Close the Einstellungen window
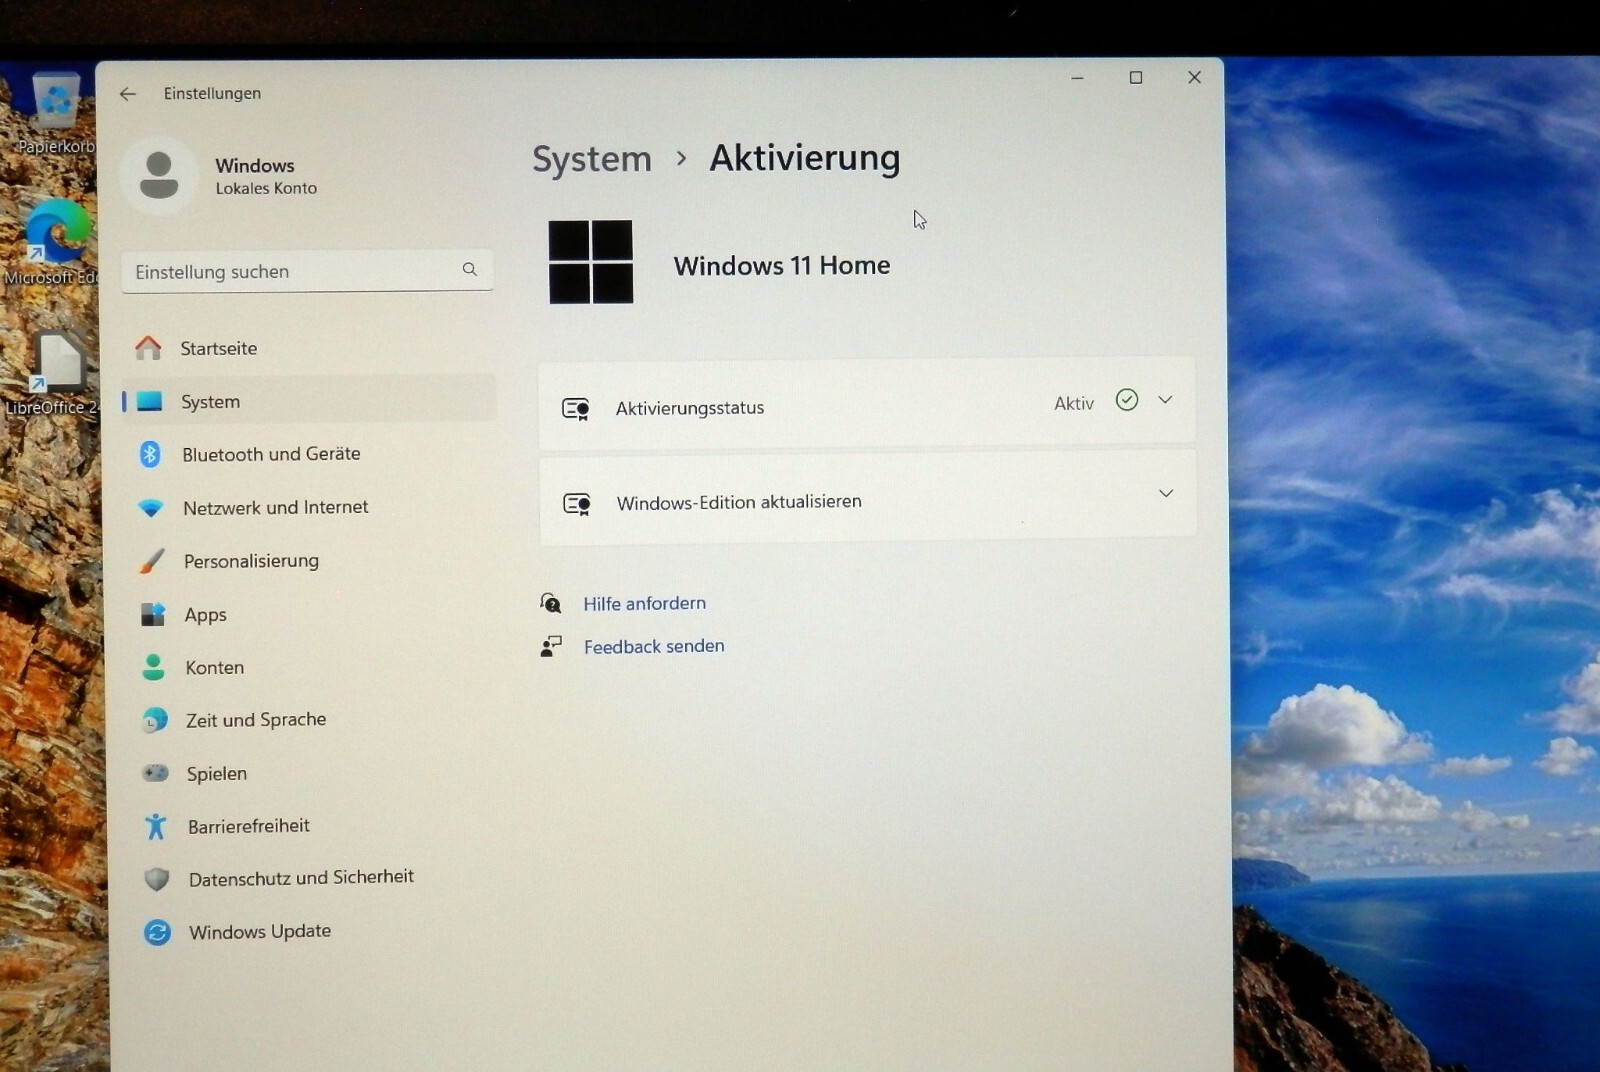 [x=1194, y=77]
